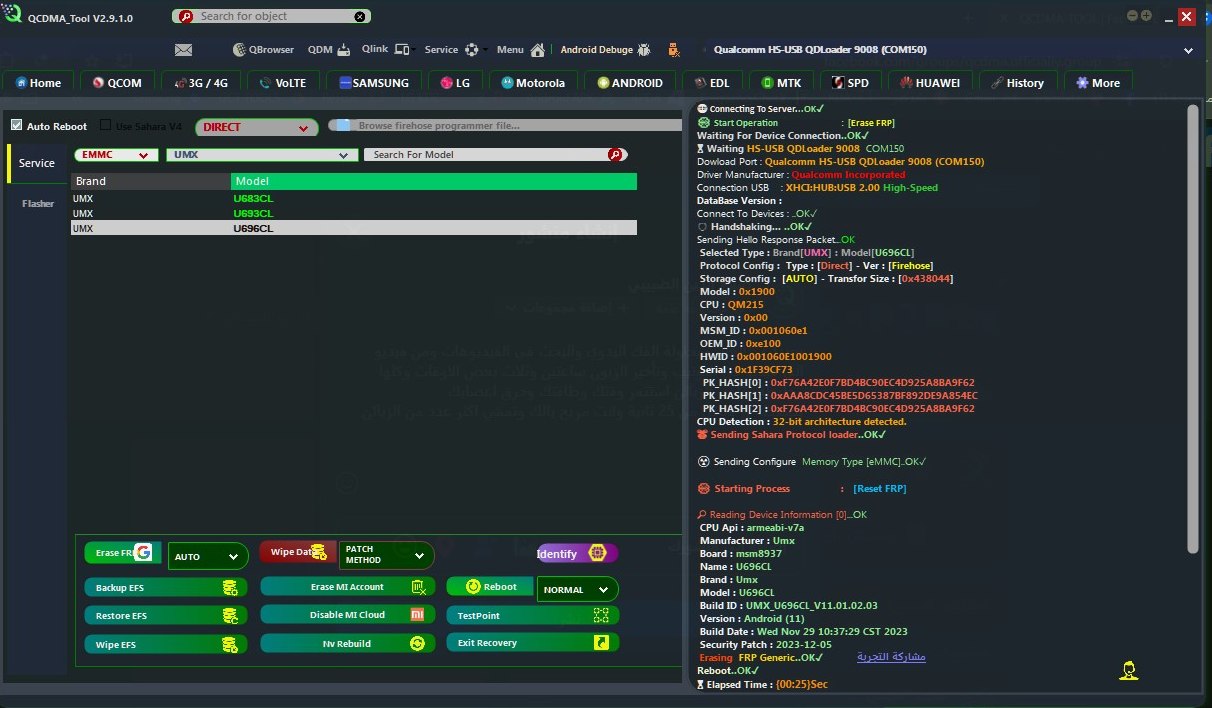
Task: Click the Brand column header
Action: (150, 182)
